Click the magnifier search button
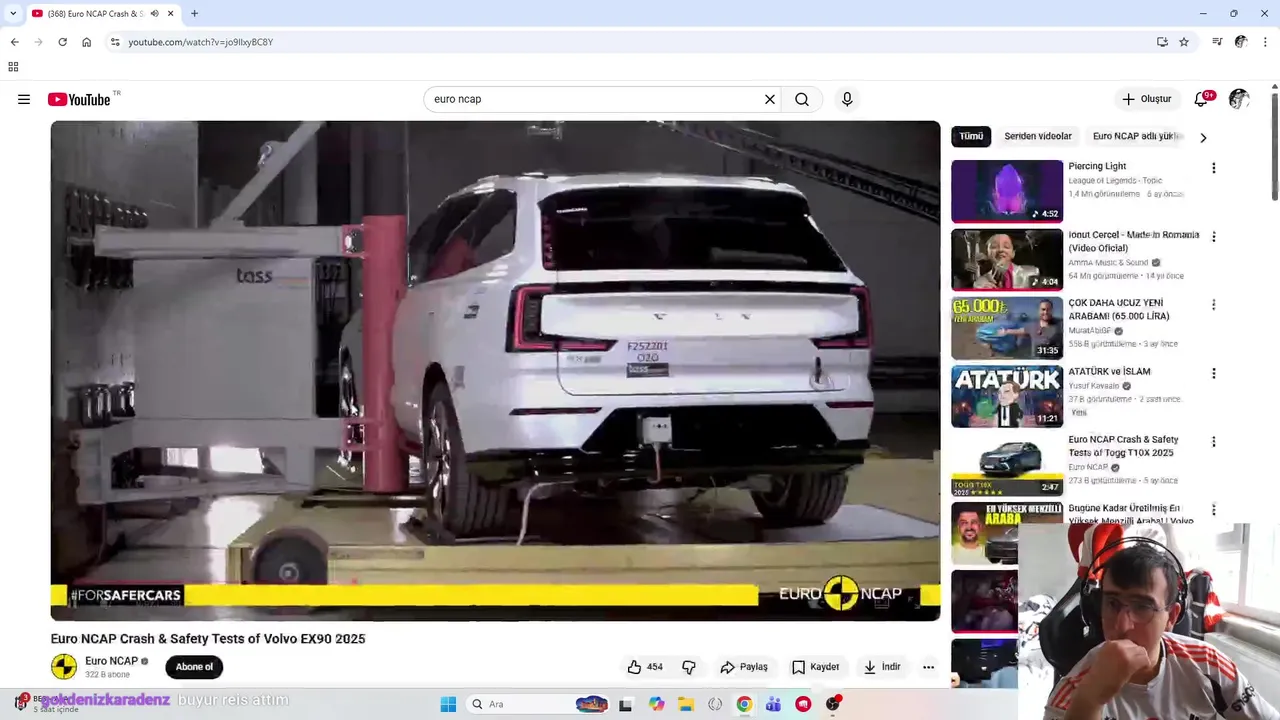Image resolution: width=1280 pixels, height=720 pixels. pyautogui.click(x=802, y=99)
